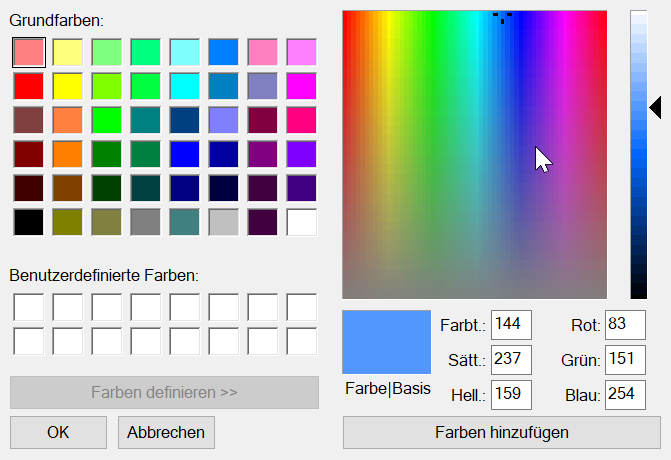Click into the Rot value field
Image resolution: width=671 pixels, height=460 pixels.
[x=625, y=325]
